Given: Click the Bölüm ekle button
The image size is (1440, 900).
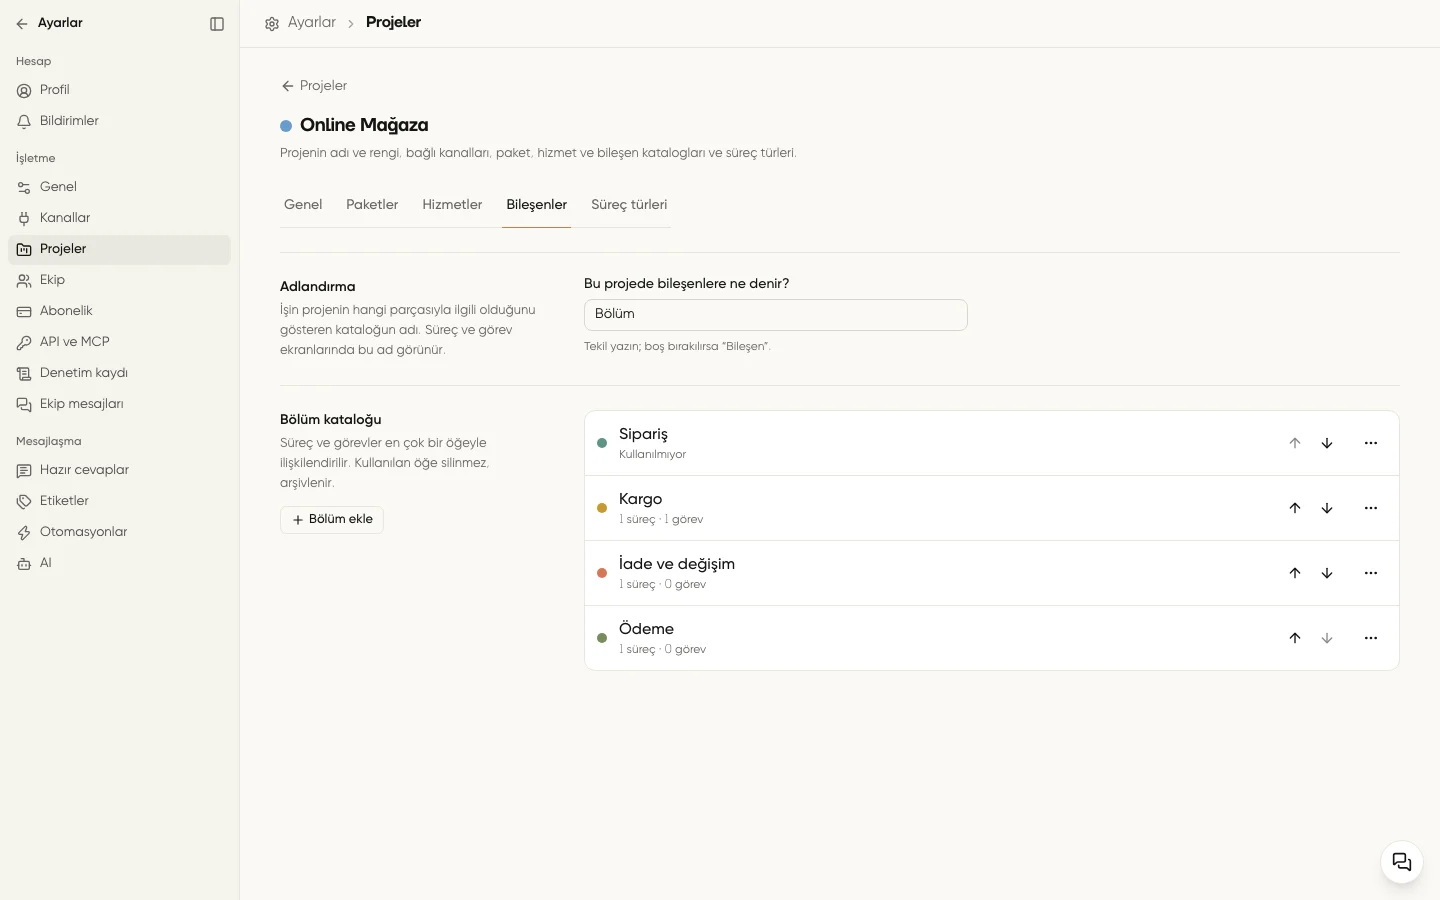Looking at the screenshot, I should pos(332,520).
